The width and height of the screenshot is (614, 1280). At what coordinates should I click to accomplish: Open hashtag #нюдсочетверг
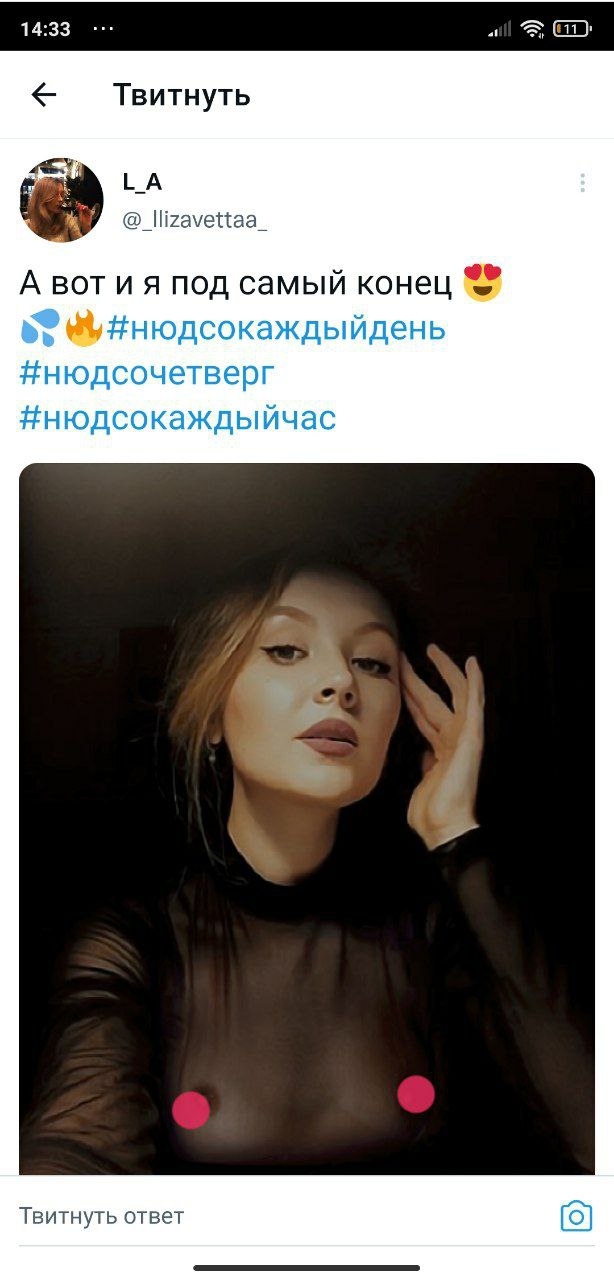pyautogui.click(x=147, y=373)
